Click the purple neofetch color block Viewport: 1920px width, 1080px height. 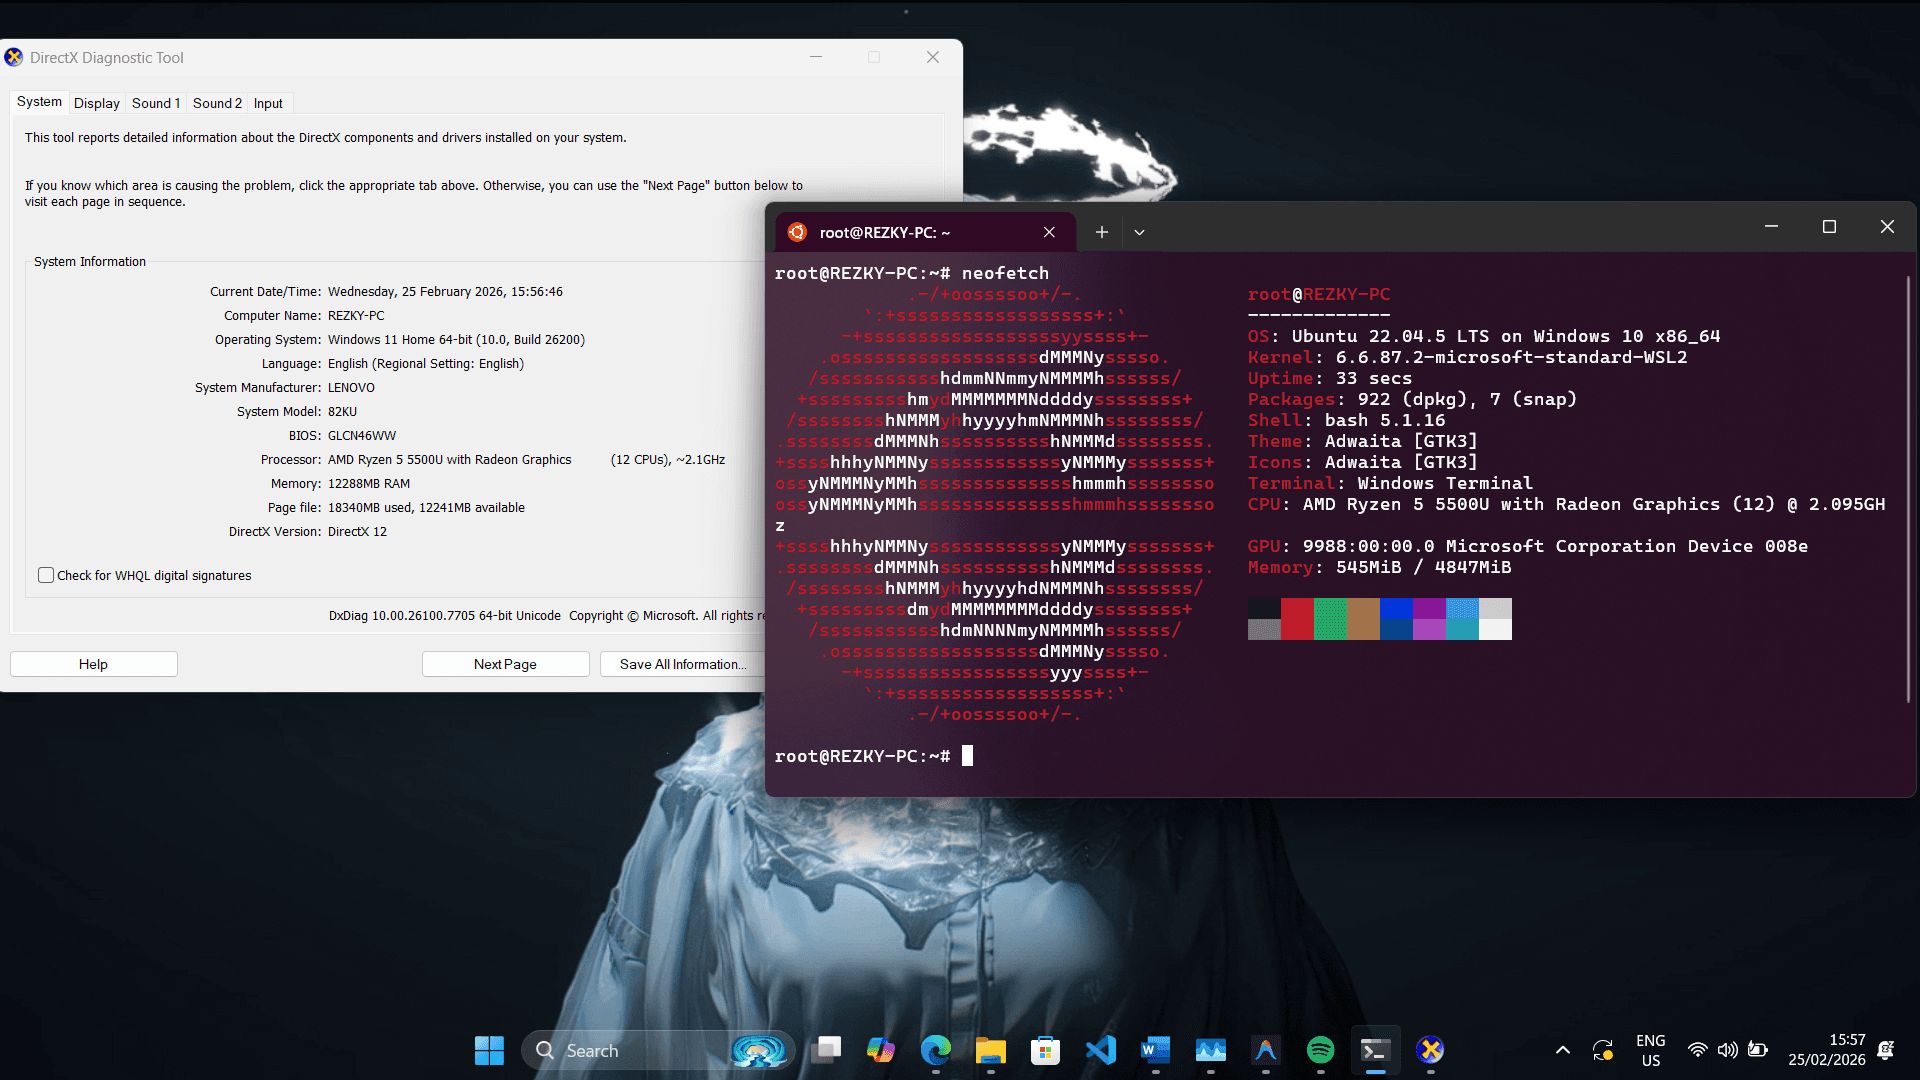pyautogui.click(x=1429, y=619)
